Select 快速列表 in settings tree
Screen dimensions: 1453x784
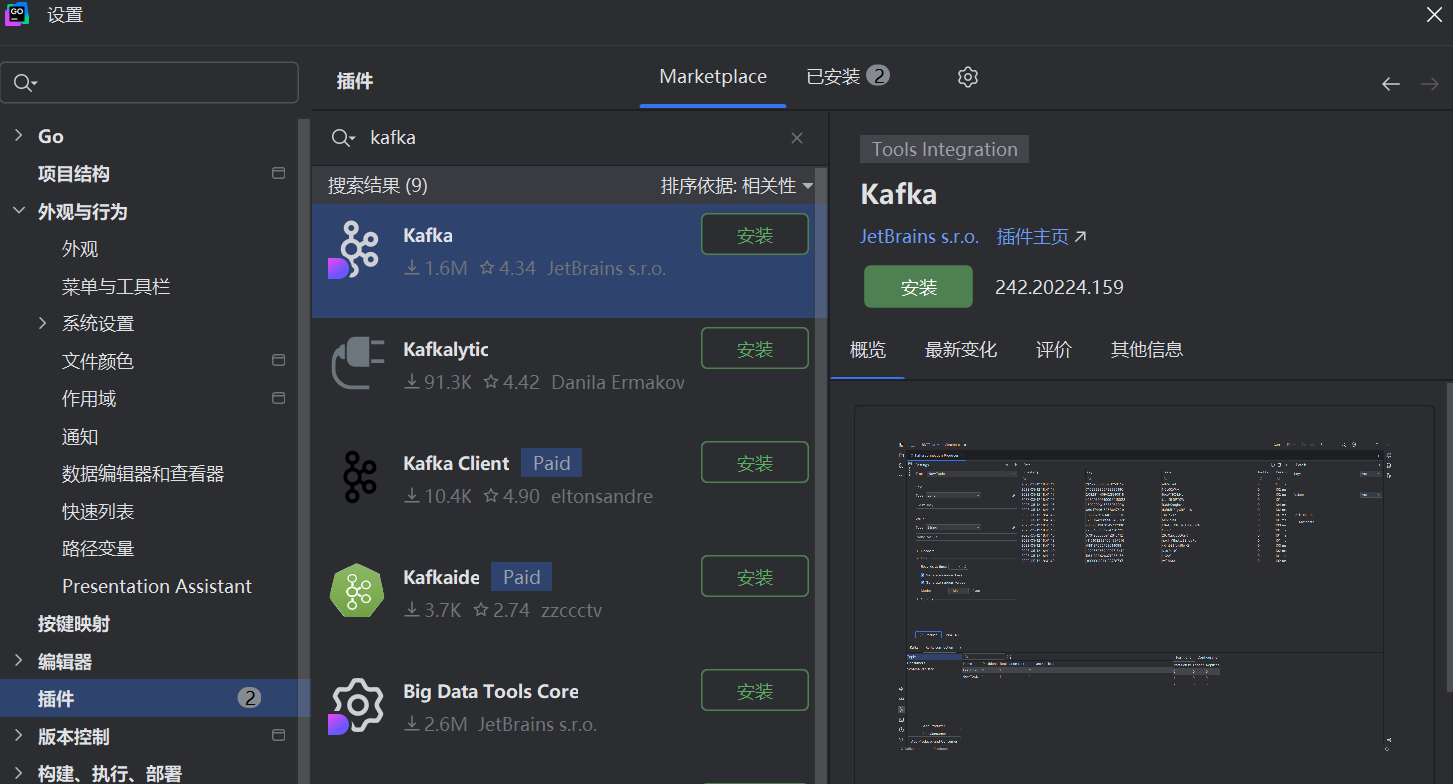(98, 511)
